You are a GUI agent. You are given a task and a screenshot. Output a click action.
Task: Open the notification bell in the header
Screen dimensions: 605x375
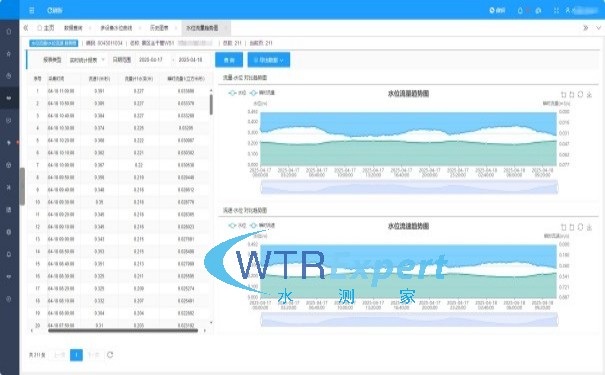[520, 10]
